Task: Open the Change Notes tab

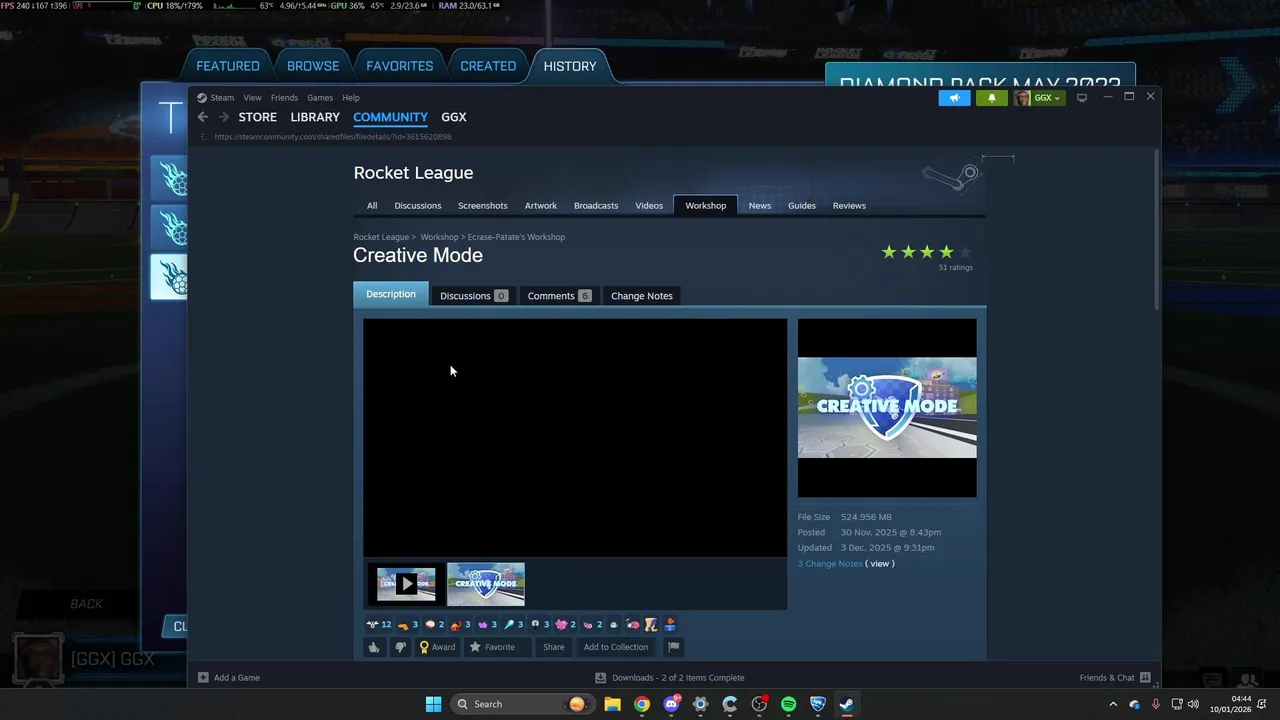Action: click(642, 296)
